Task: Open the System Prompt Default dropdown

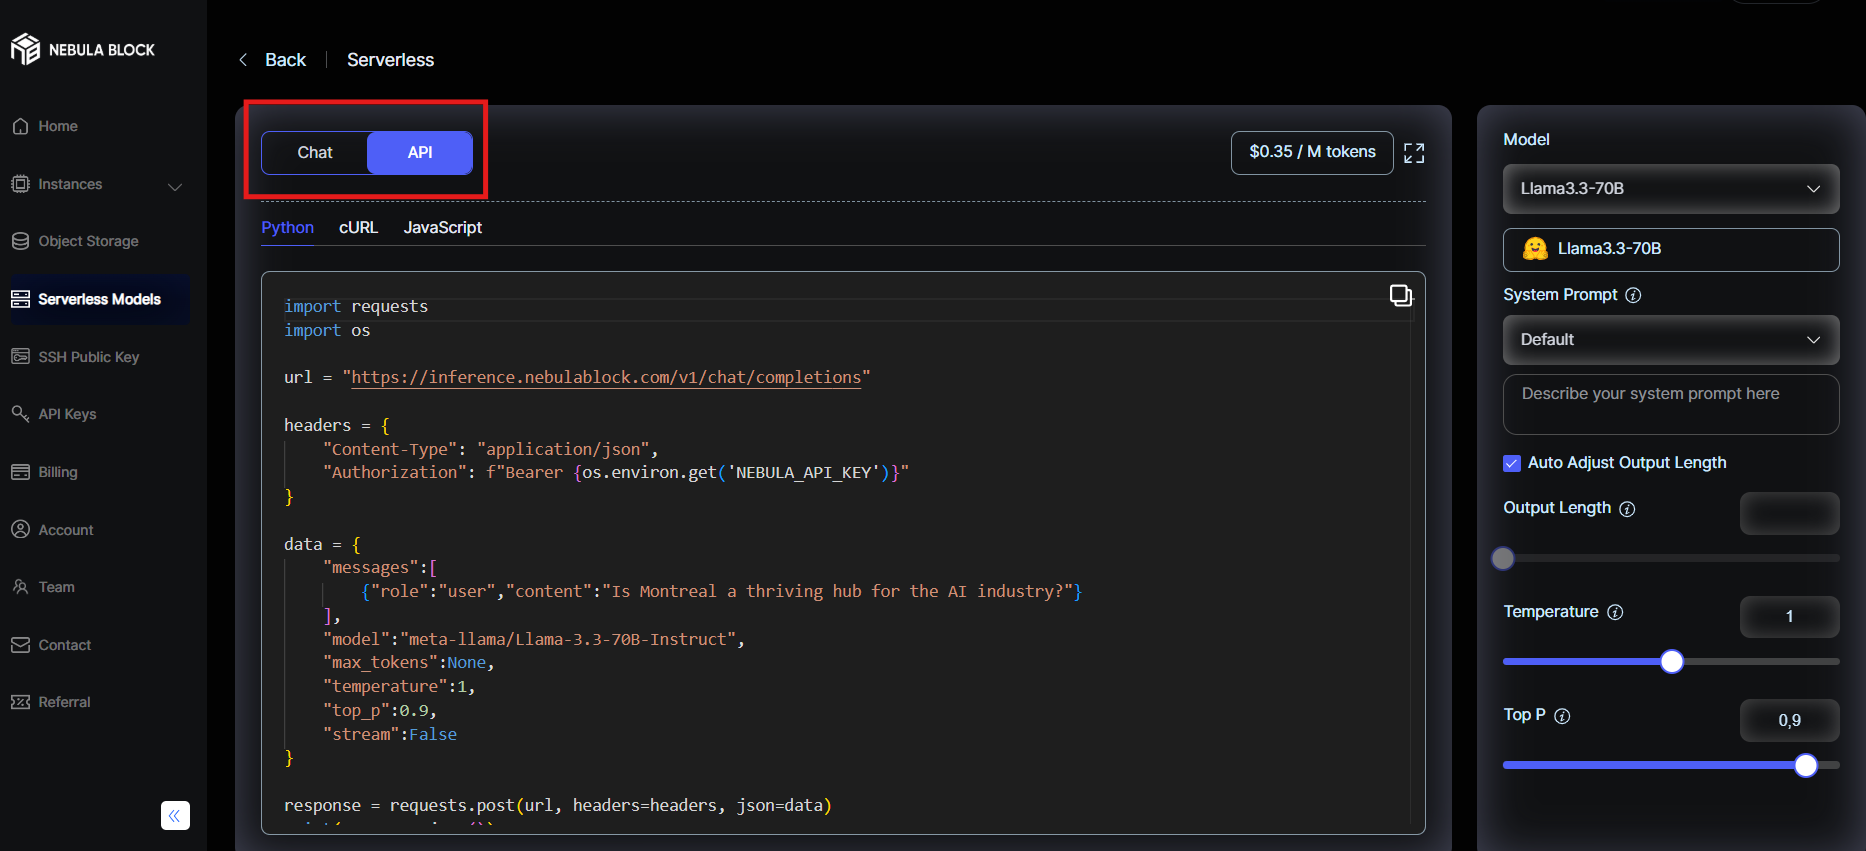Action: 1671,340
